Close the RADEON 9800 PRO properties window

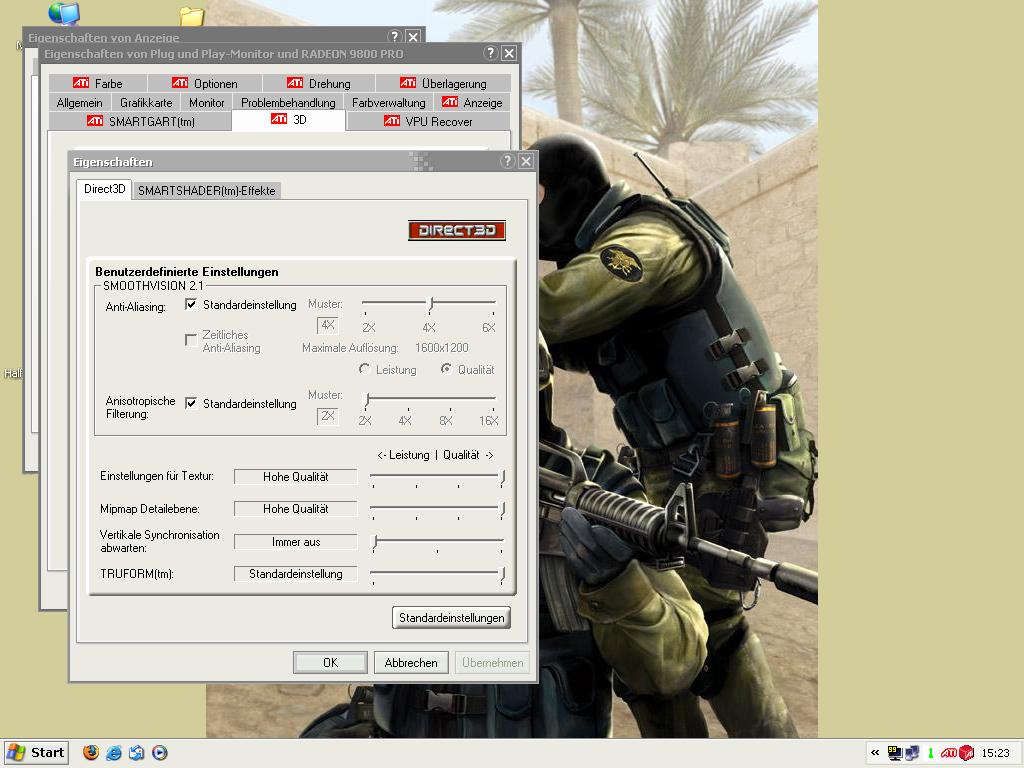click(x=509, y=53)
